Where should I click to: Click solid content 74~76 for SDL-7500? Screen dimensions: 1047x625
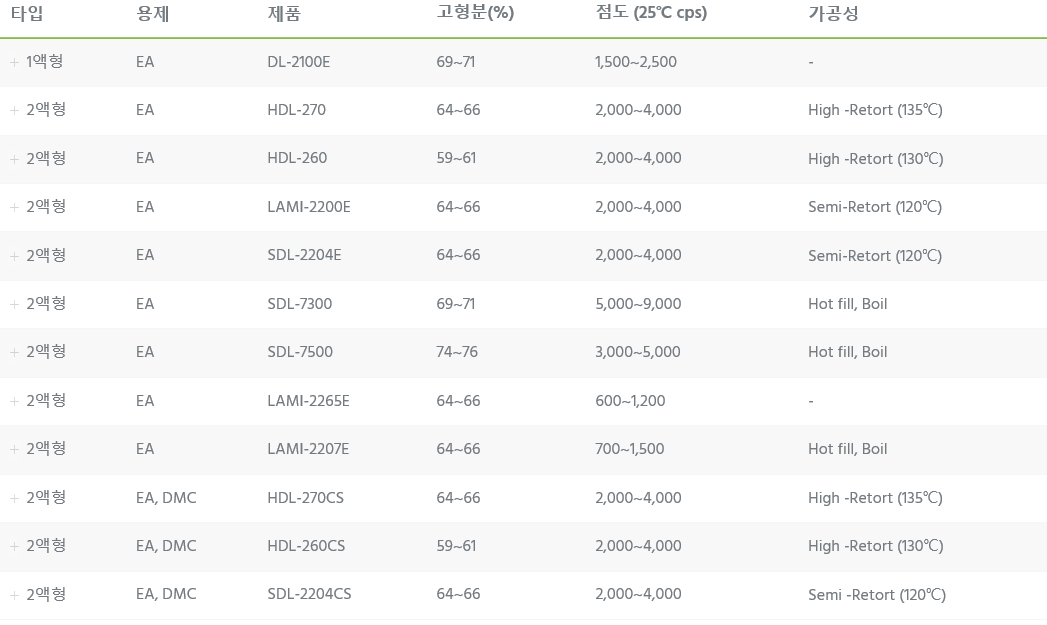coord(457,352)
